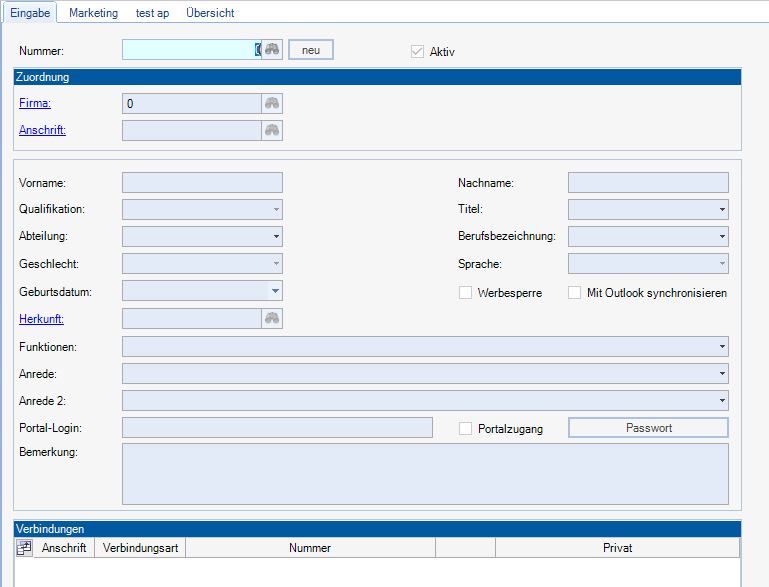Image resolution: width=769 pixels, height=587 pixels.
Task: Click binoculars lookup icon beside Firma field
Action: pos(272,103)
